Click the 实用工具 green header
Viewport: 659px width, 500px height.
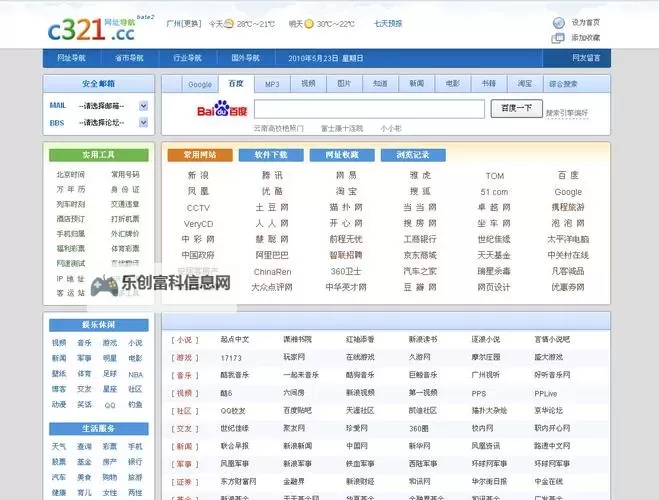pos(99,155)
